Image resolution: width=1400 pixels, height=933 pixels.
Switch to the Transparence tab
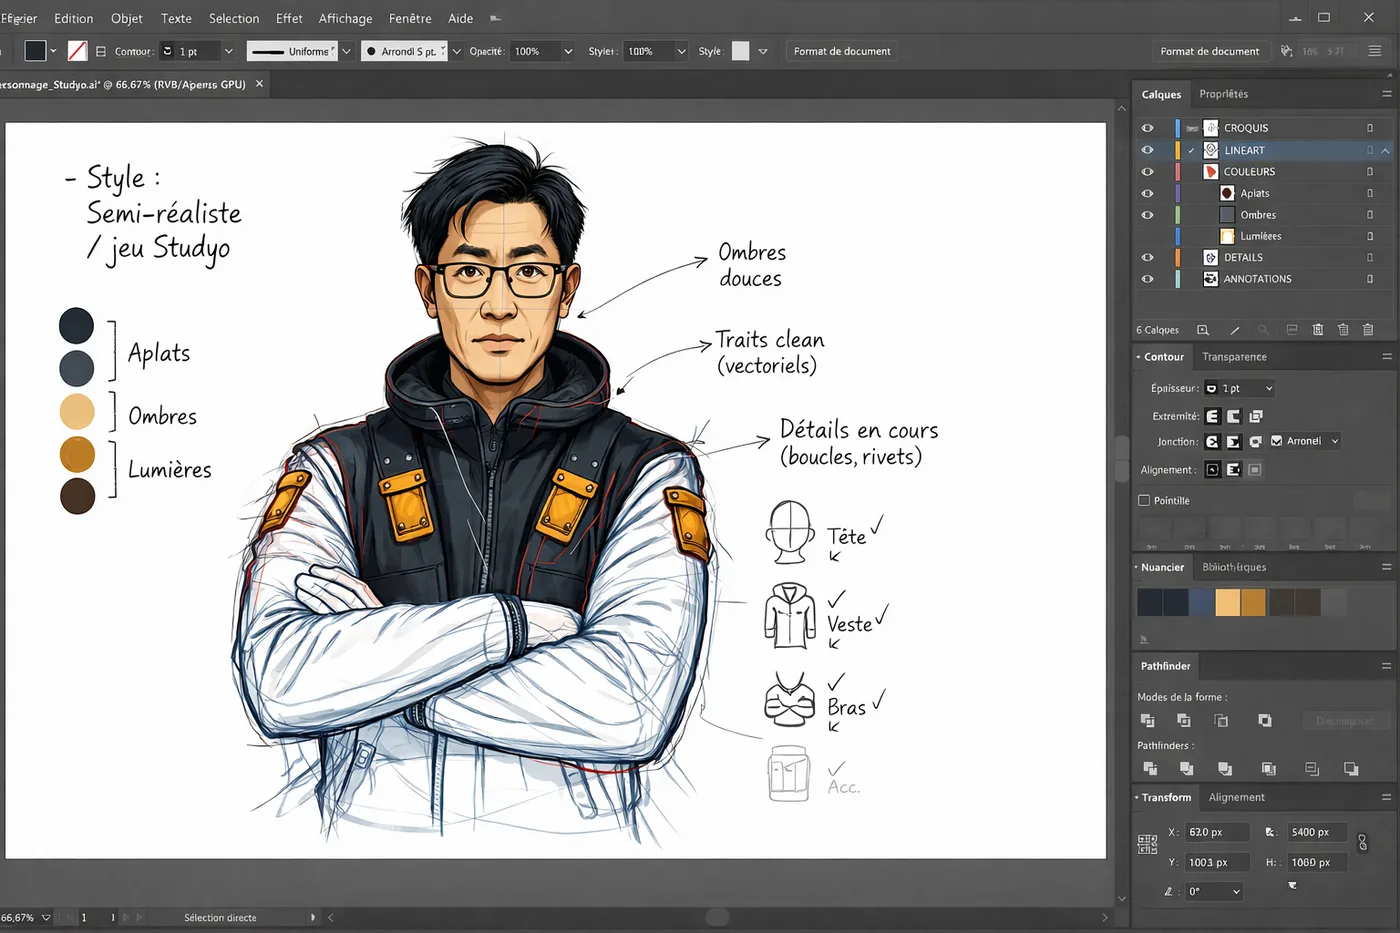coord(1234,357)
